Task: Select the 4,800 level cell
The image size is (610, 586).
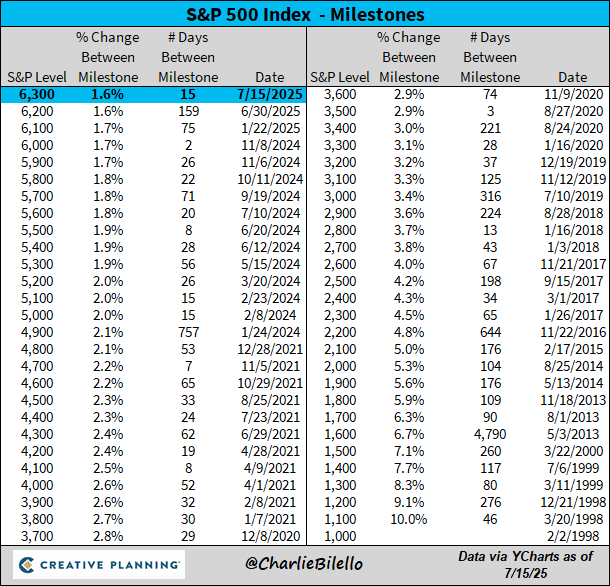Action: click(x=37, y=349)
